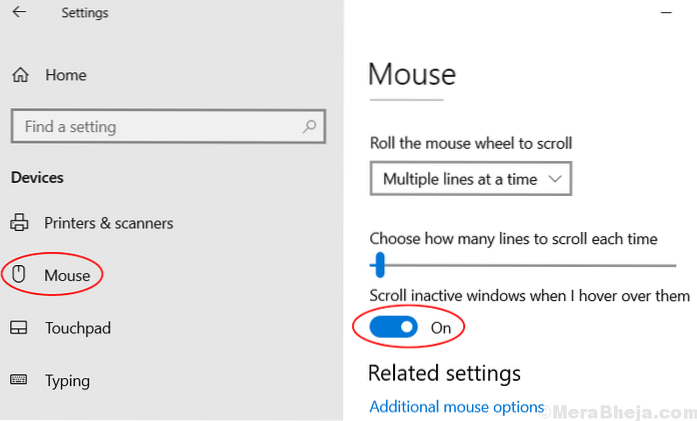Viewport: 697px width, 421px height.
Task: Open the 'Multiple lines at a time' dropdown
Action: [x=470, y=179]
